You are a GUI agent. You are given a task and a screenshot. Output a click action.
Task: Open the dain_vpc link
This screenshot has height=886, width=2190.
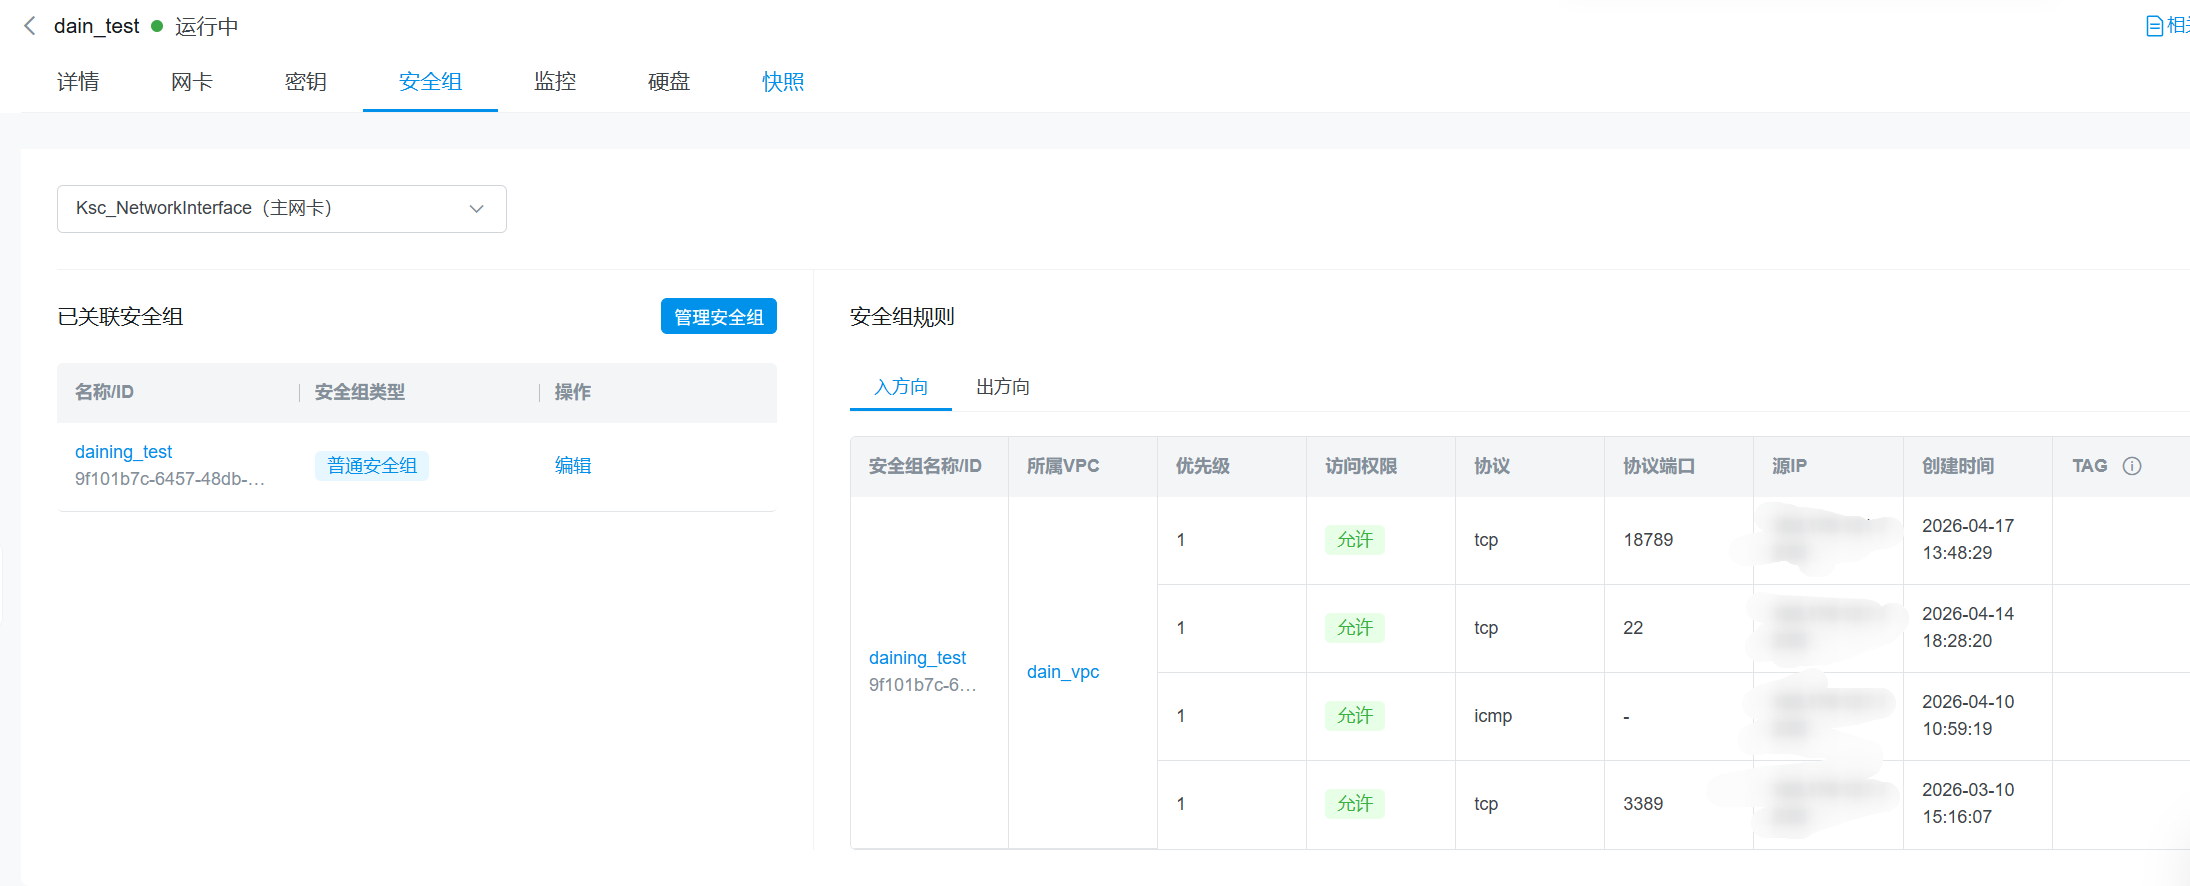(x=1063, y=672)
